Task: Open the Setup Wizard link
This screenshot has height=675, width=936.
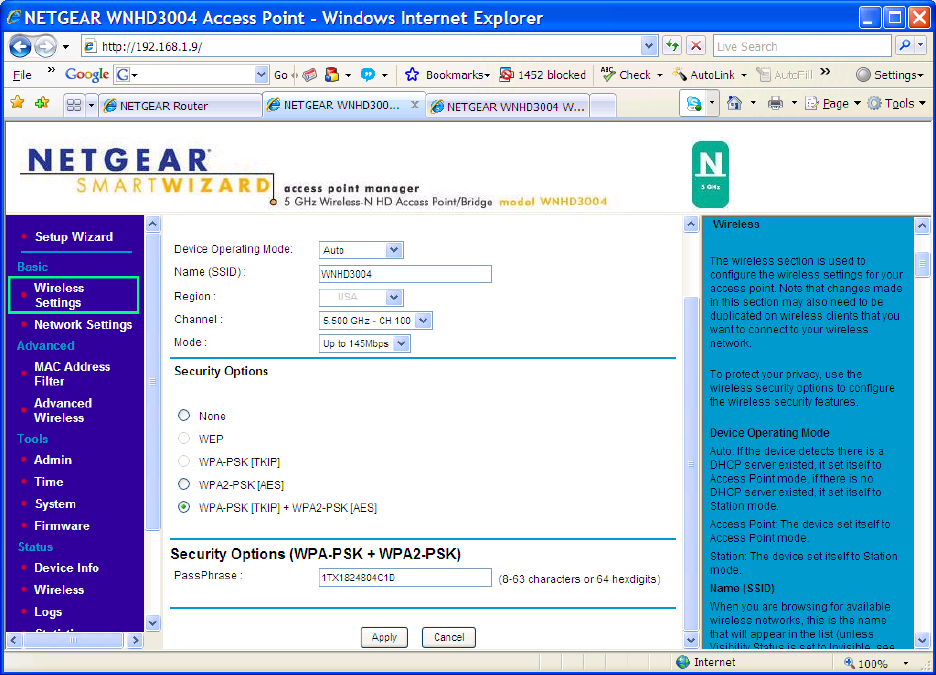Action: (74, 236)
